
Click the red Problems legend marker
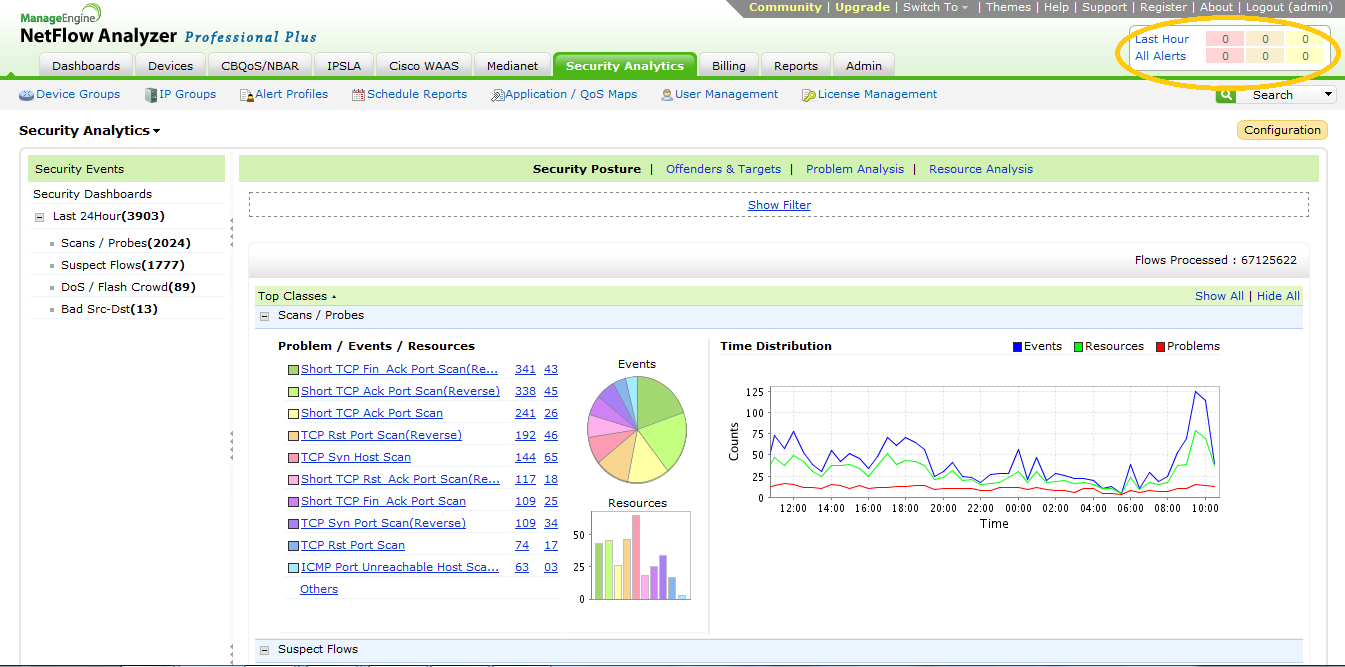point(1160,347)
